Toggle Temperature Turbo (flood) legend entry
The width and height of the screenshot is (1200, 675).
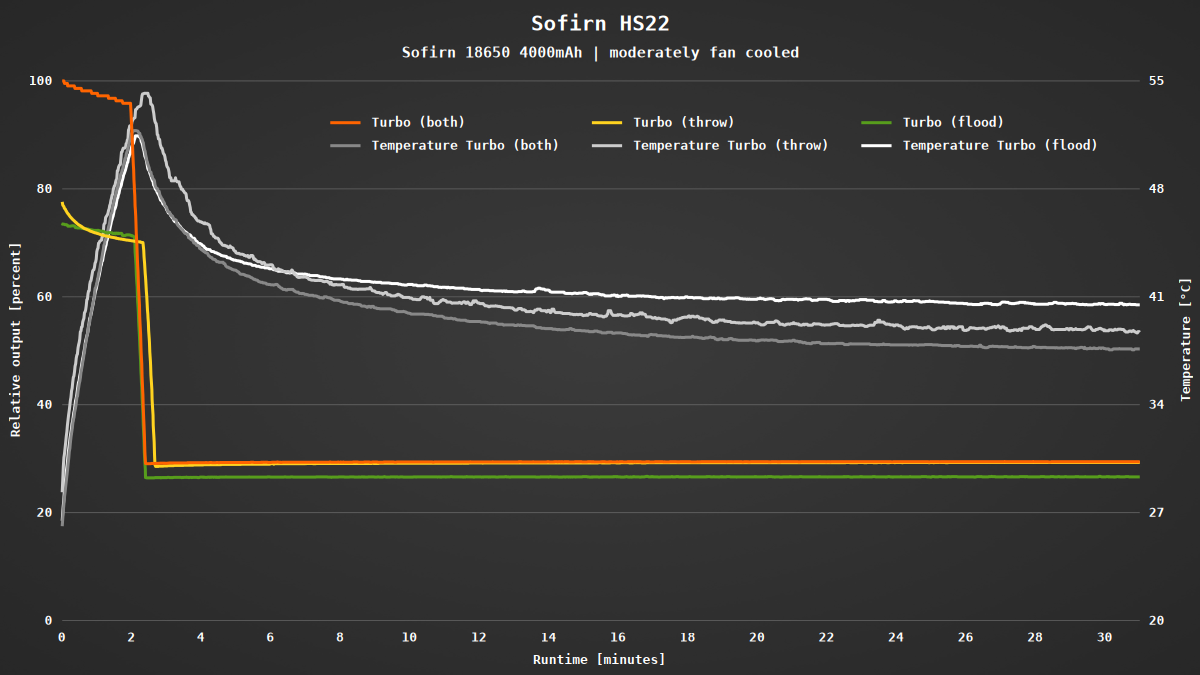pos(980,145)
